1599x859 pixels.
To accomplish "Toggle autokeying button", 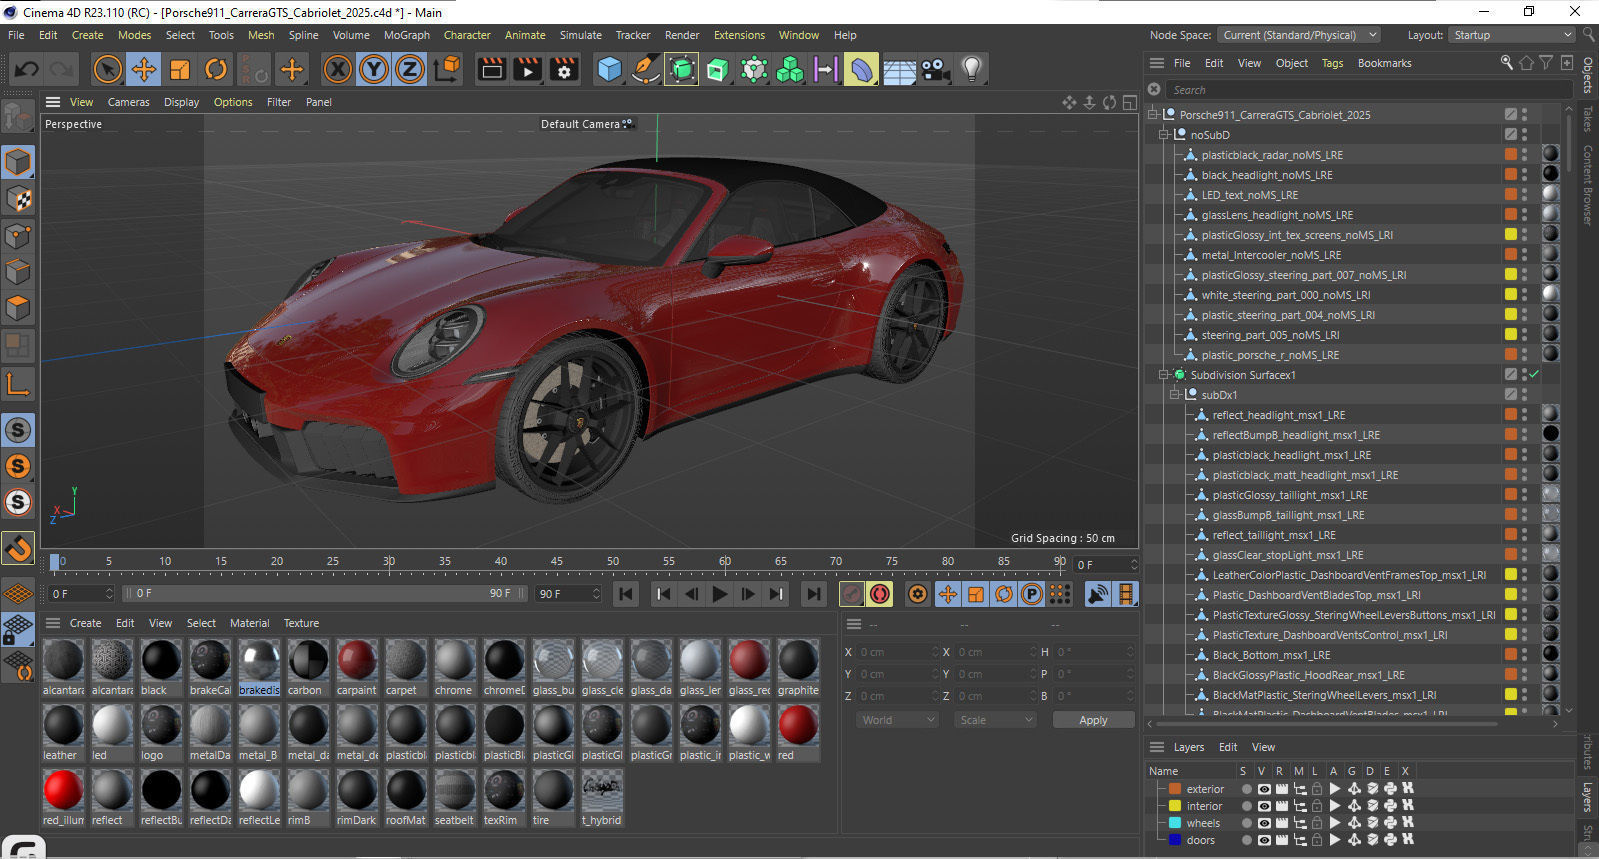I will (880, 594).
